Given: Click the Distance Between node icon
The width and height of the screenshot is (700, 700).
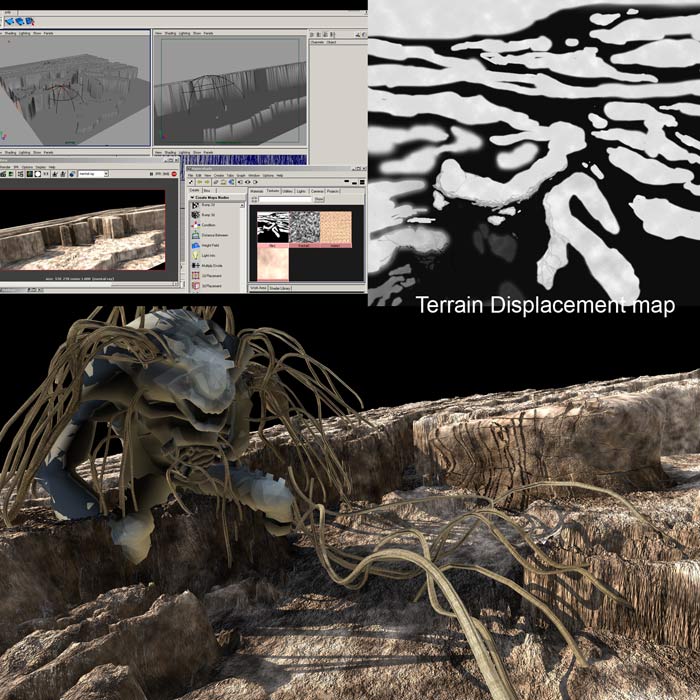Looking at the screenshot, I should pyautogui.click(x=196, y=236).
